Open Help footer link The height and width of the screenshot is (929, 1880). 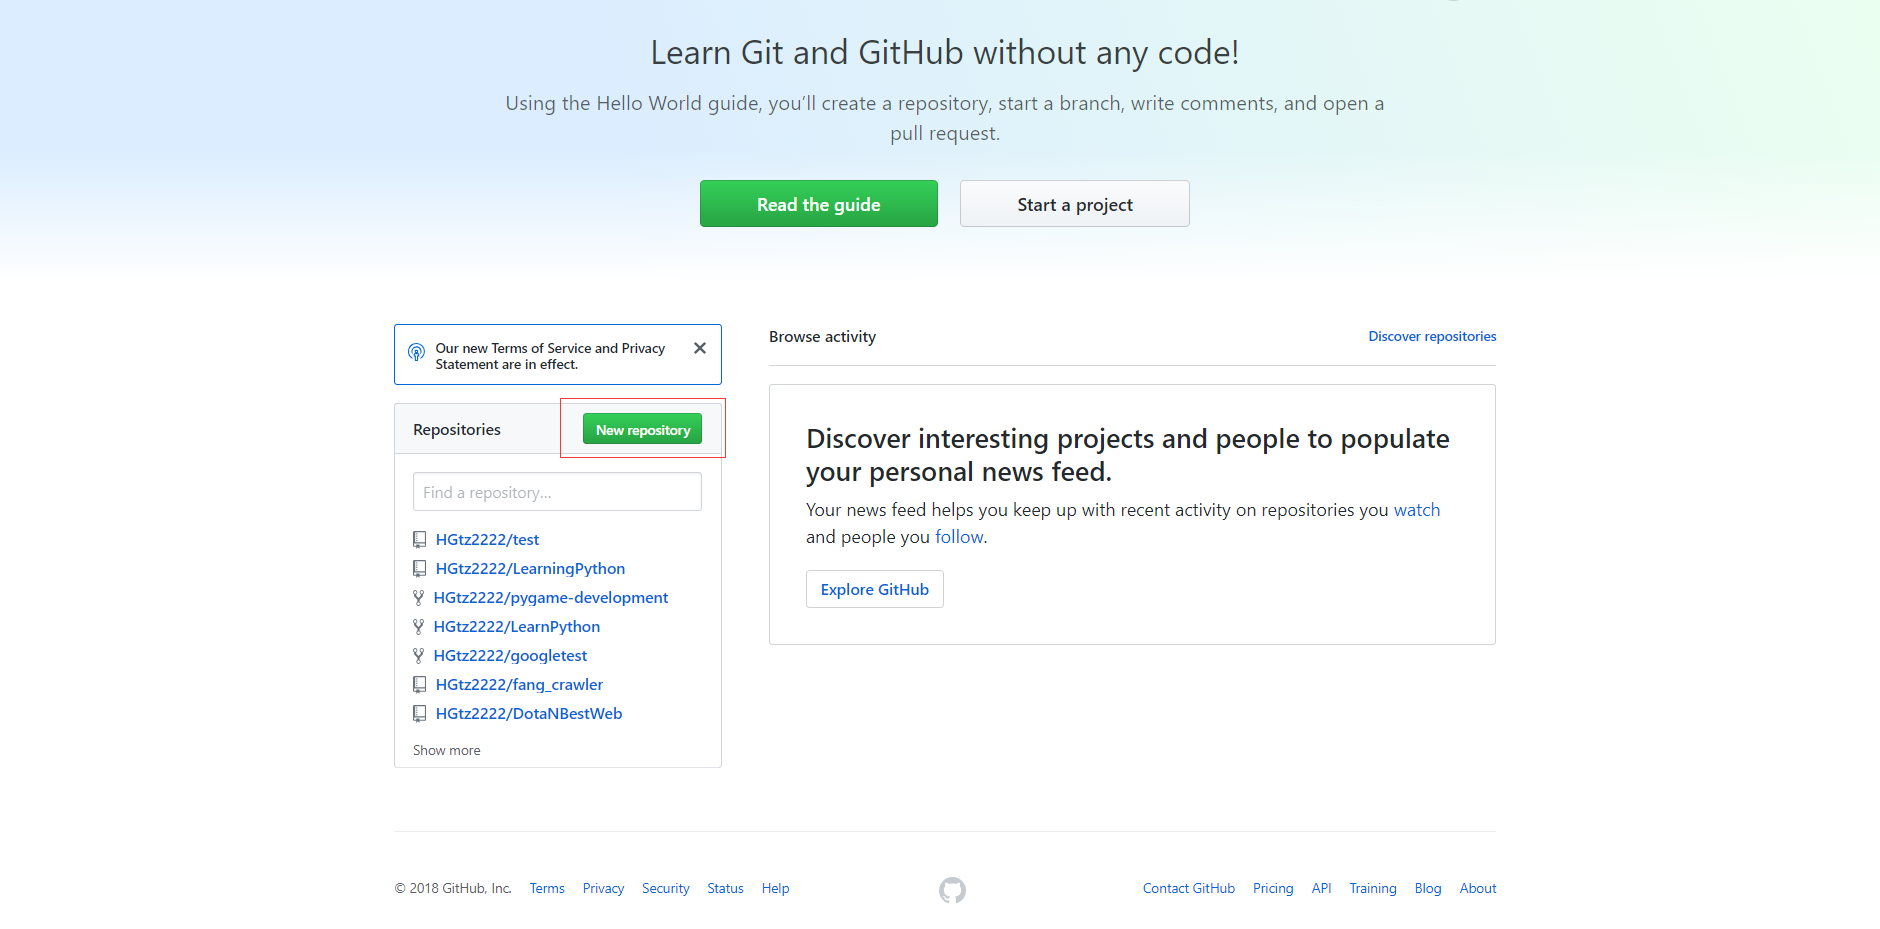tap(775, 889)
